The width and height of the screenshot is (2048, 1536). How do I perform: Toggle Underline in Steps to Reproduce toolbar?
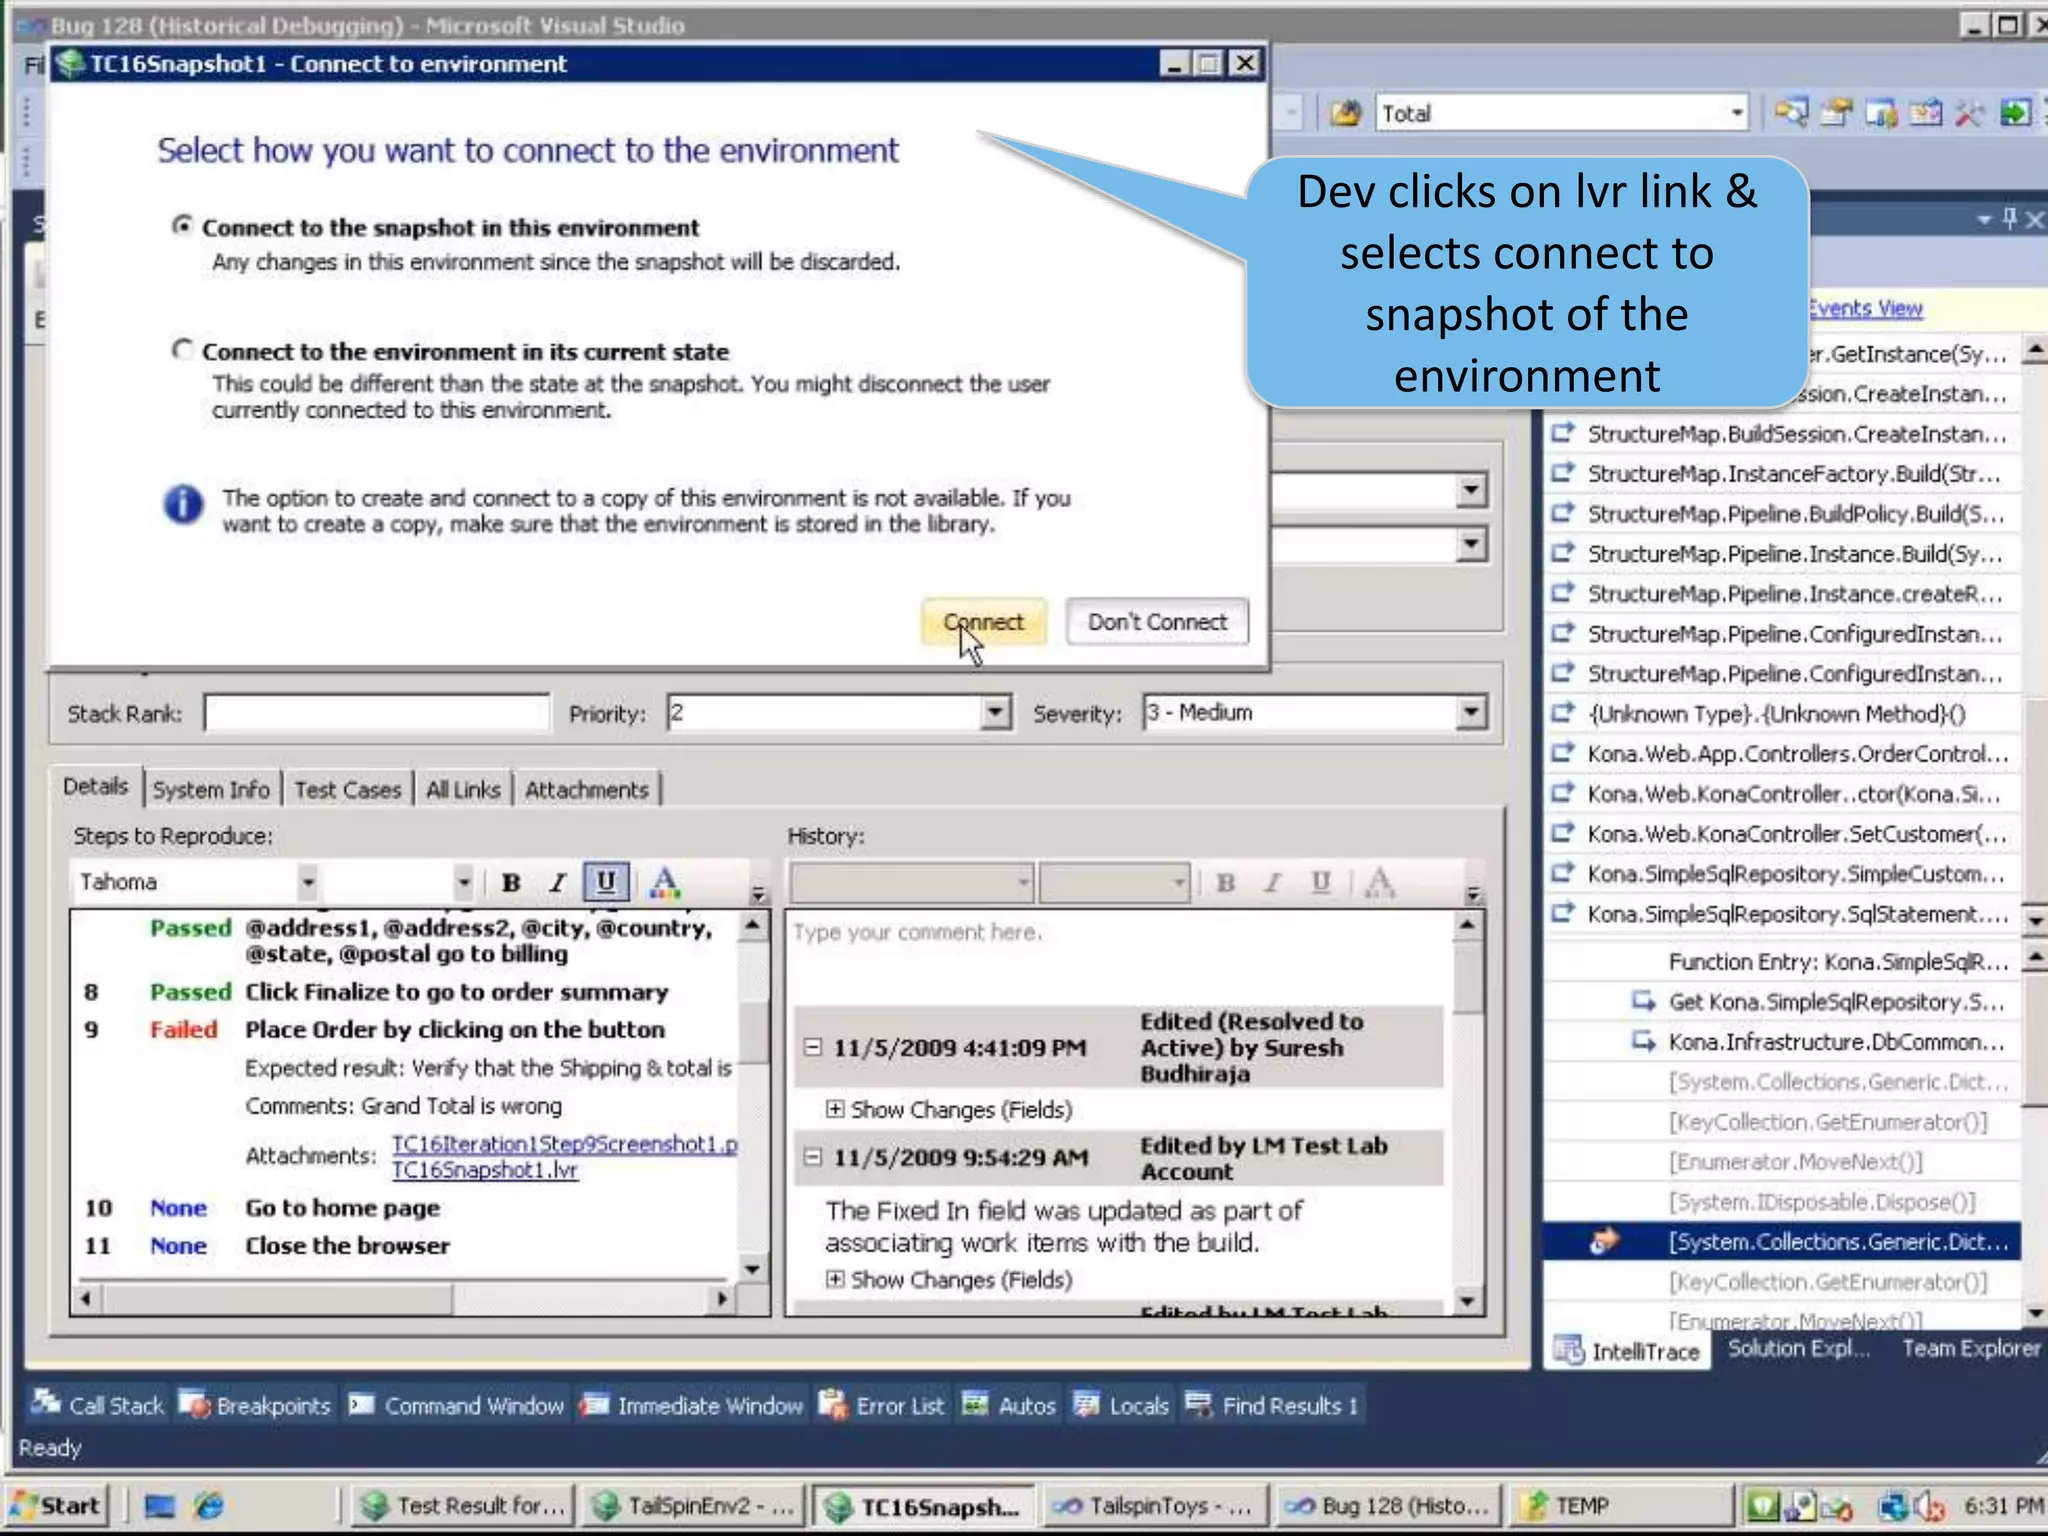coord(606,882)
